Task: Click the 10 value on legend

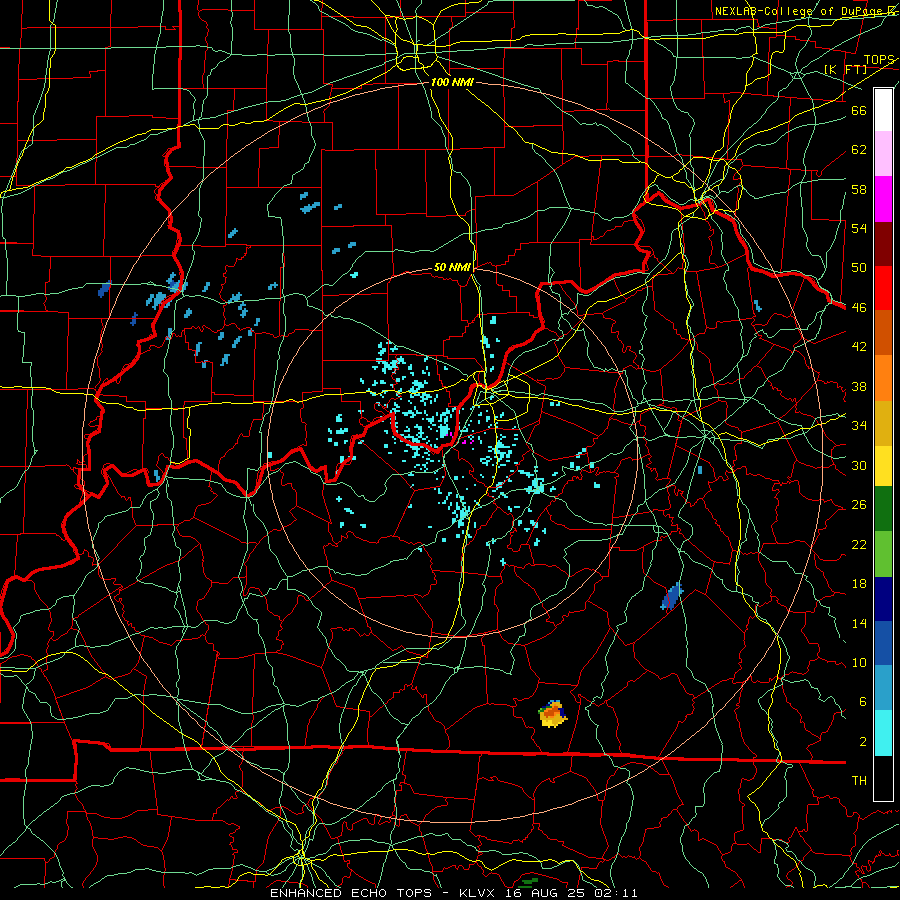Action: click(859, 662)
